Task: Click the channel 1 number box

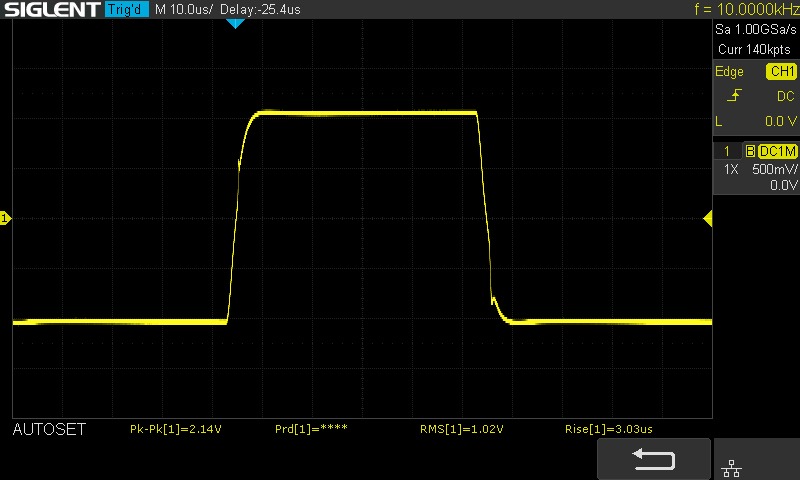Action: click(727, 151)
